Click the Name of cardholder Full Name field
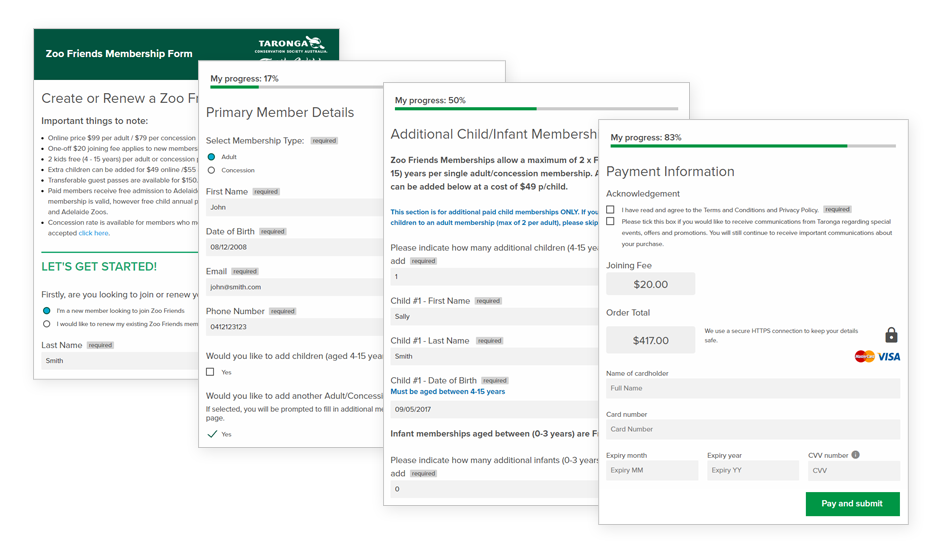This screenshot has height=551, width=939. click(753, 388)
